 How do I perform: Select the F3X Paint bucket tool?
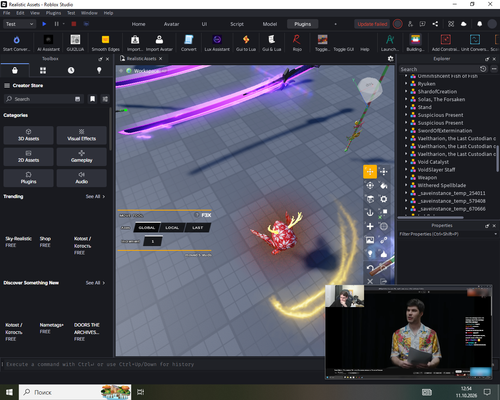(x=384, y=185)
